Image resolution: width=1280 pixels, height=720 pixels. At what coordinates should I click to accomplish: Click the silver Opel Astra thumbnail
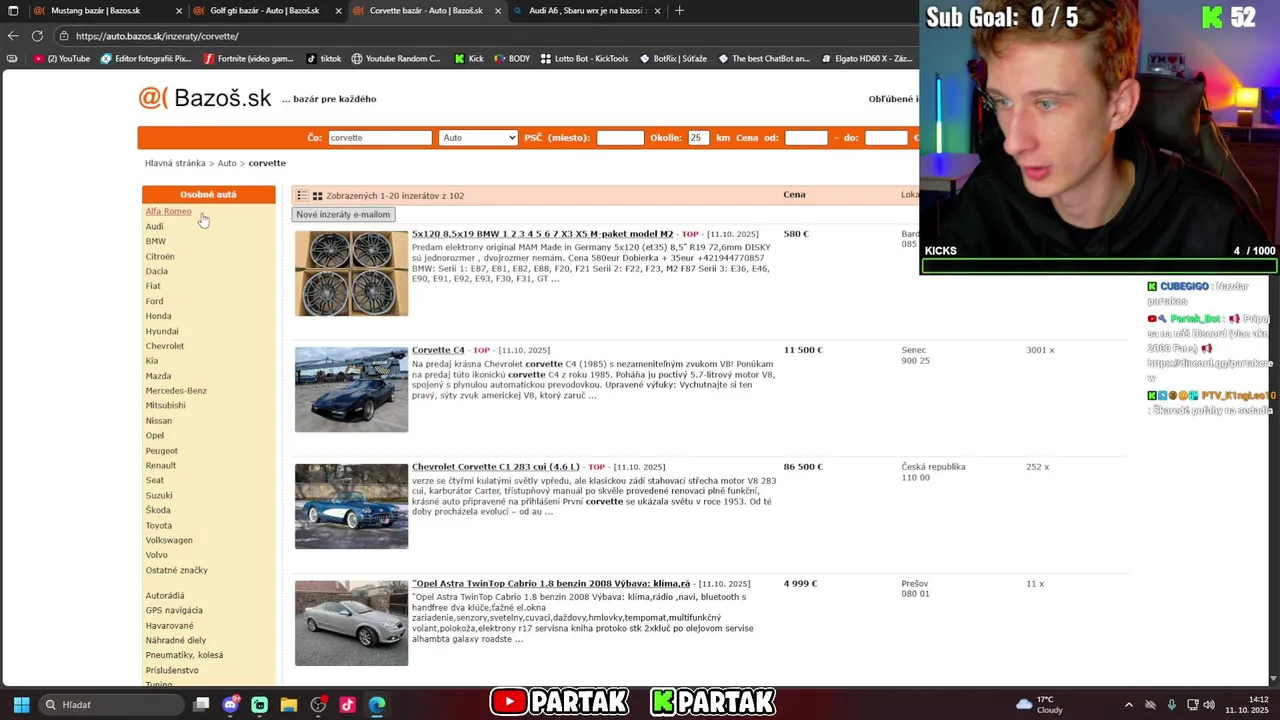(351, 623)
